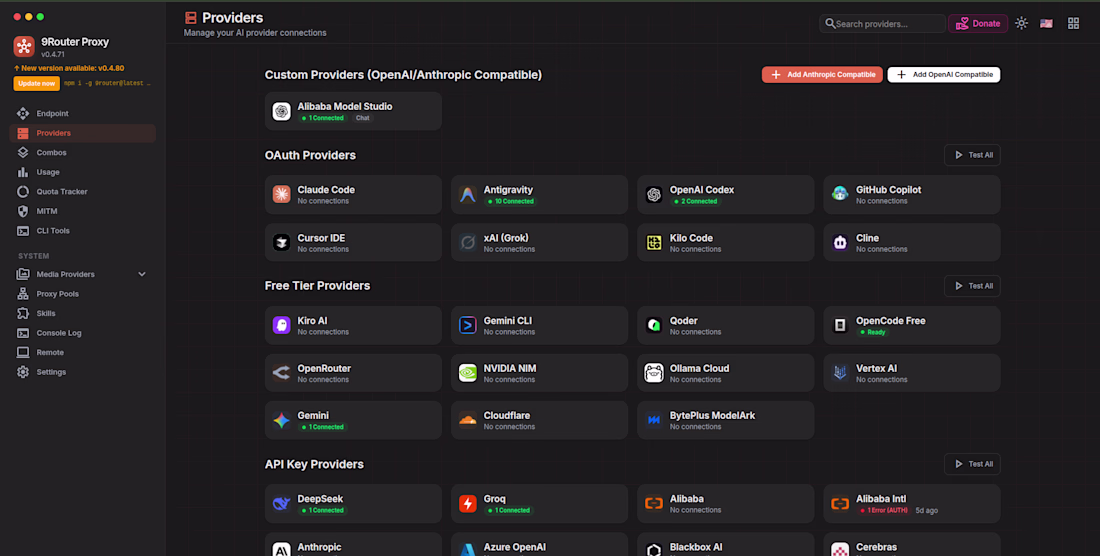Viewport: 1100px width, 556px height.
Task: Click Test All for Free Tier Providers
Action: tap(972, 286)
